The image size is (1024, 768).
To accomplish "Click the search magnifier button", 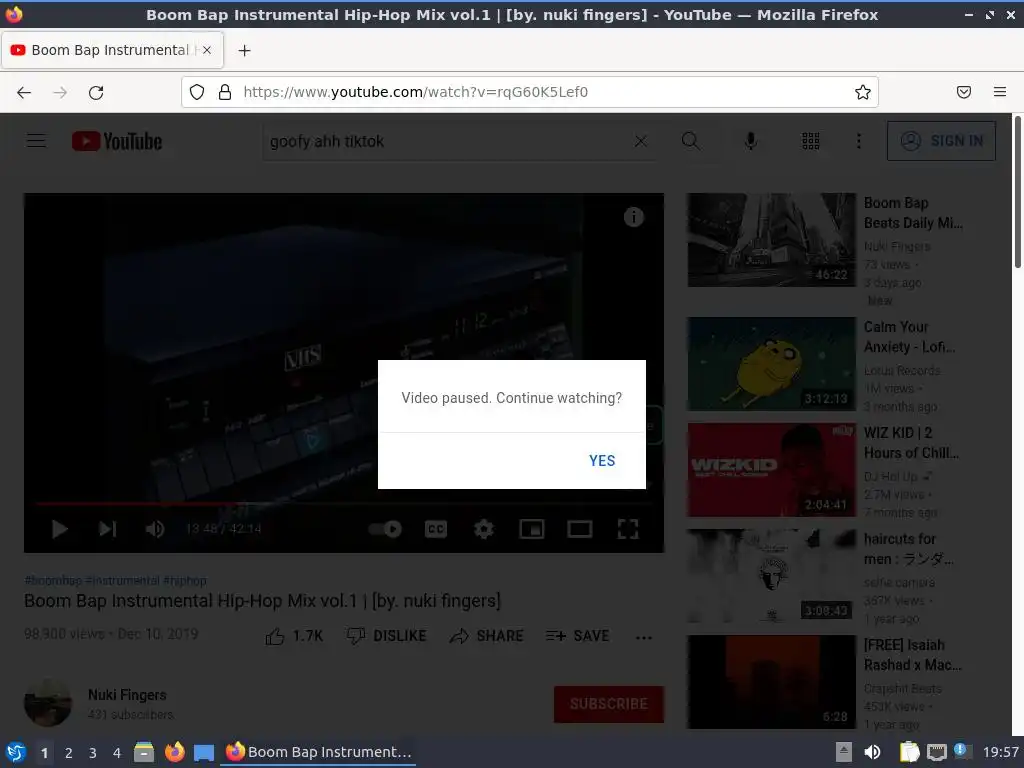I will pyautogui.click(x=690, y=141).
